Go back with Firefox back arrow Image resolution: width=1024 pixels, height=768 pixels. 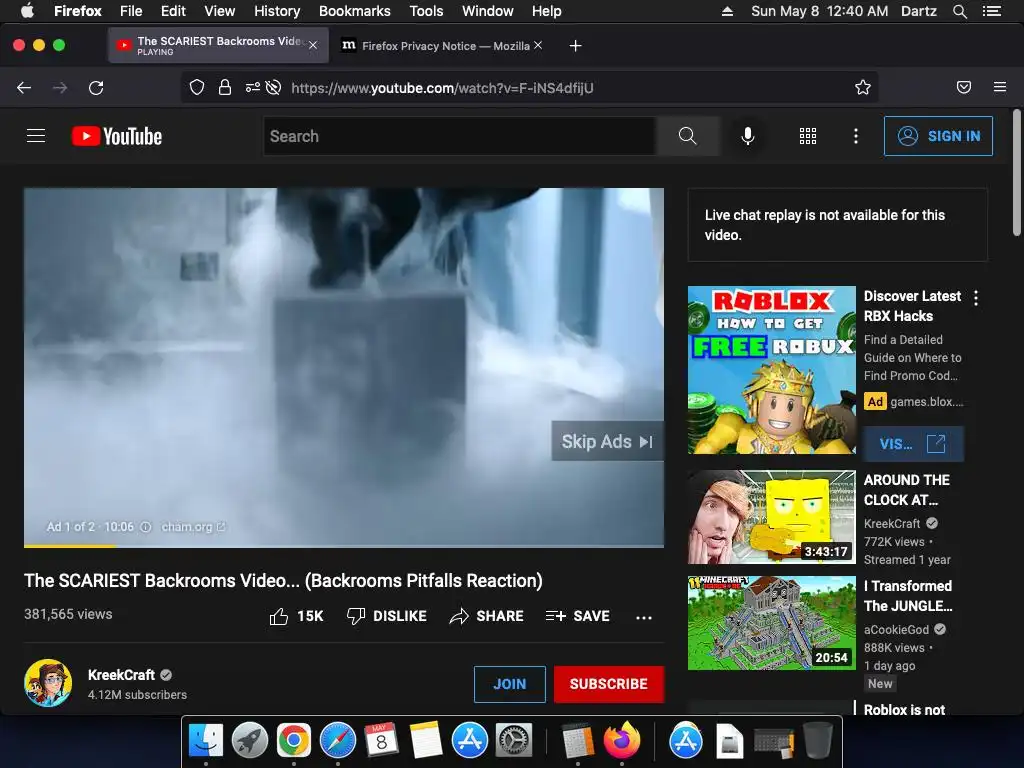click(24, 88)
